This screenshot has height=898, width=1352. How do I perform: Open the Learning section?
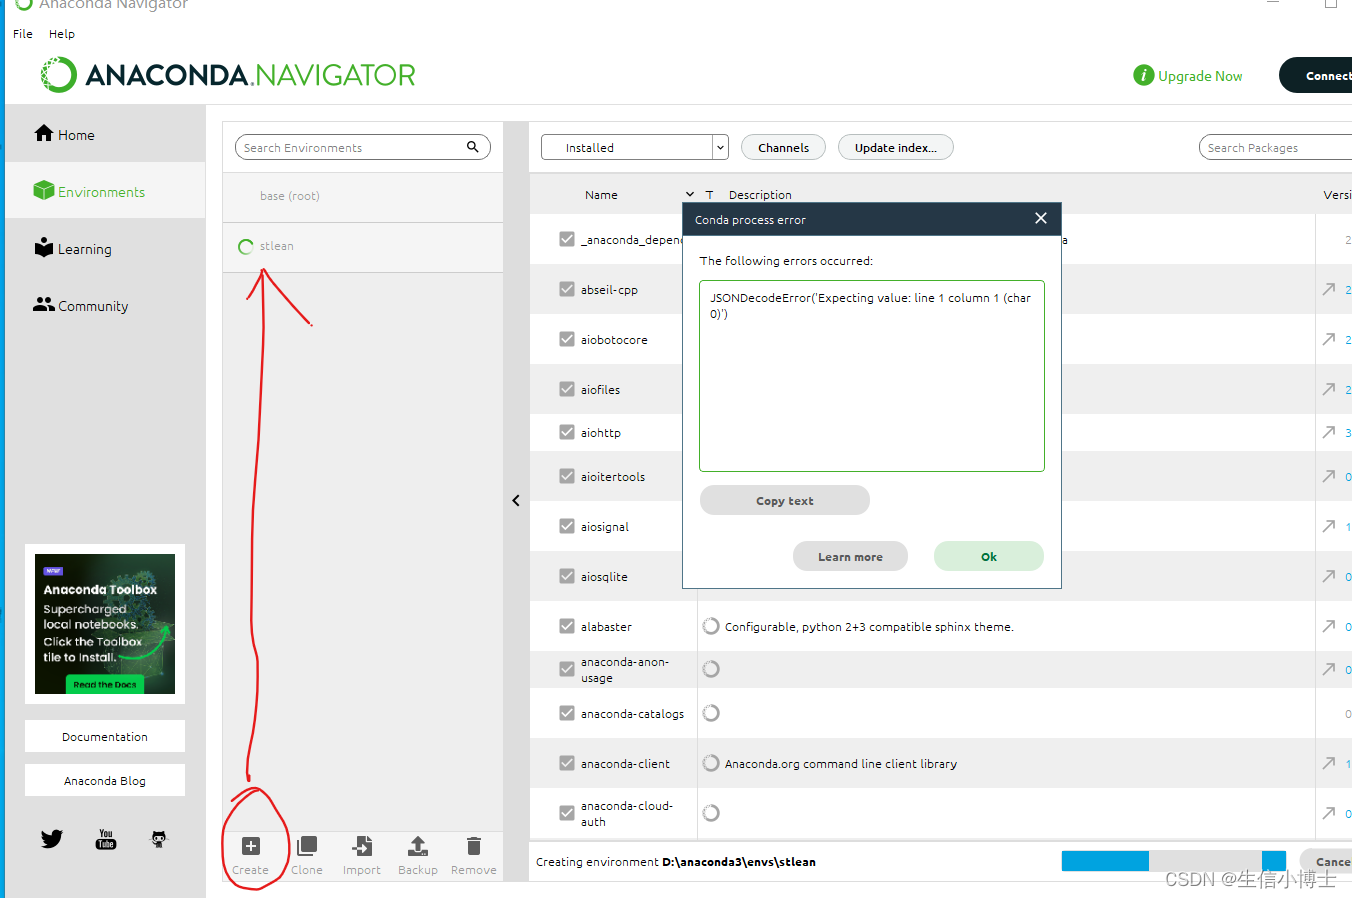(73, 248)
